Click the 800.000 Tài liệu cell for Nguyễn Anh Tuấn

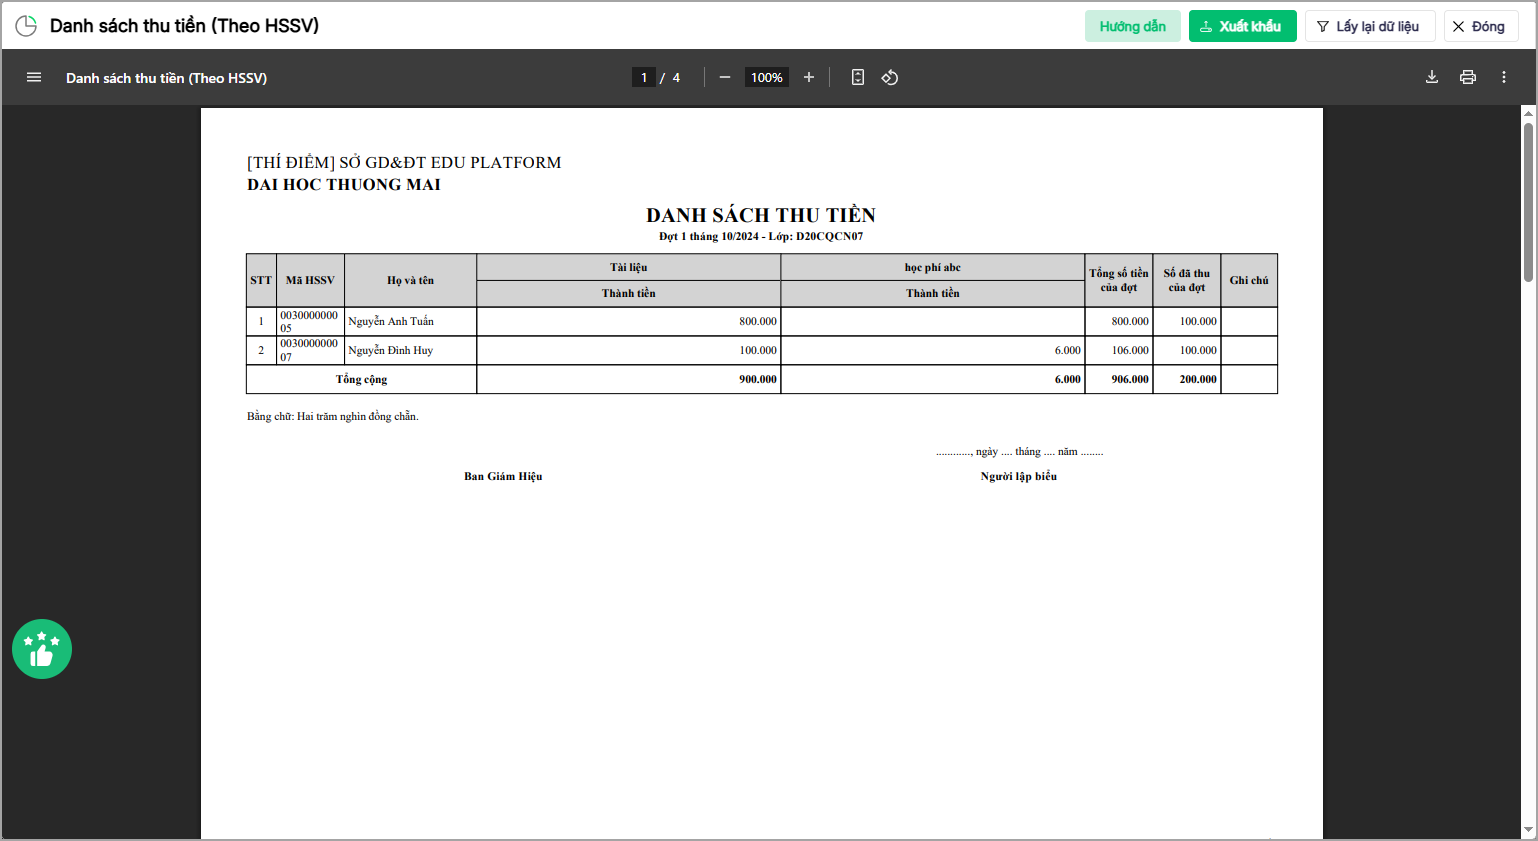(x=629, y=321)
